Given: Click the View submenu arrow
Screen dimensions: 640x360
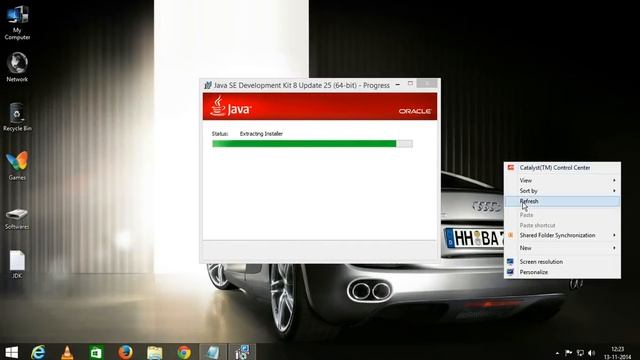Looking at the screenshot, I should click(x=614, y=180).
